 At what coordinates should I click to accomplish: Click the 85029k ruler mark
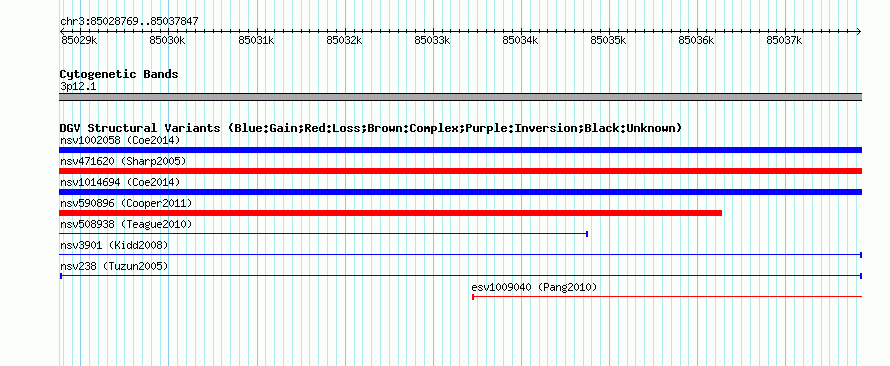point(79,40)
